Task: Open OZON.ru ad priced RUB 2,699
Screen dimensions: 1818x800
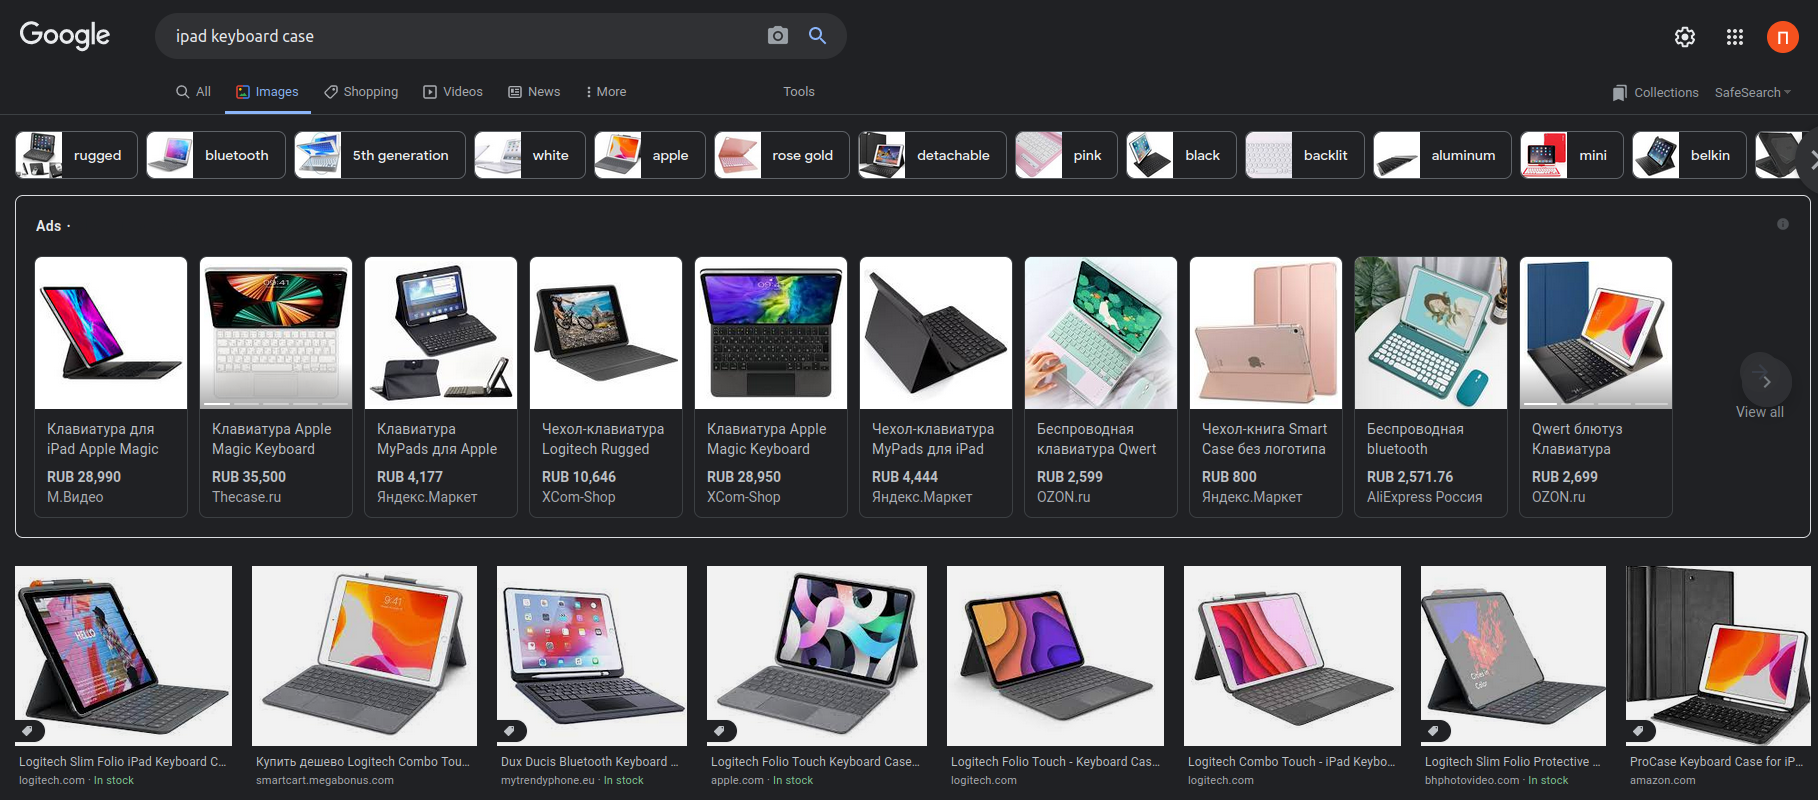Action: (1596, 387)
